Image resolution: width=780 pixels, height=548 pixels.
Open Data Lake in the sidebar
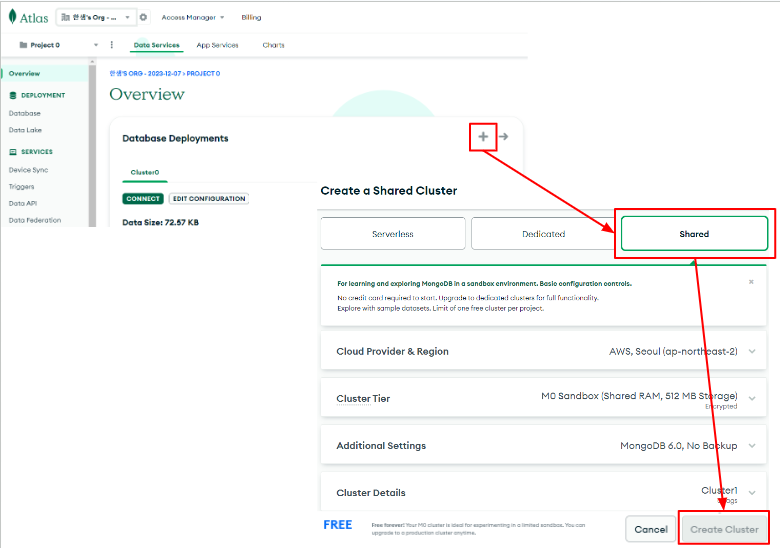25,130
